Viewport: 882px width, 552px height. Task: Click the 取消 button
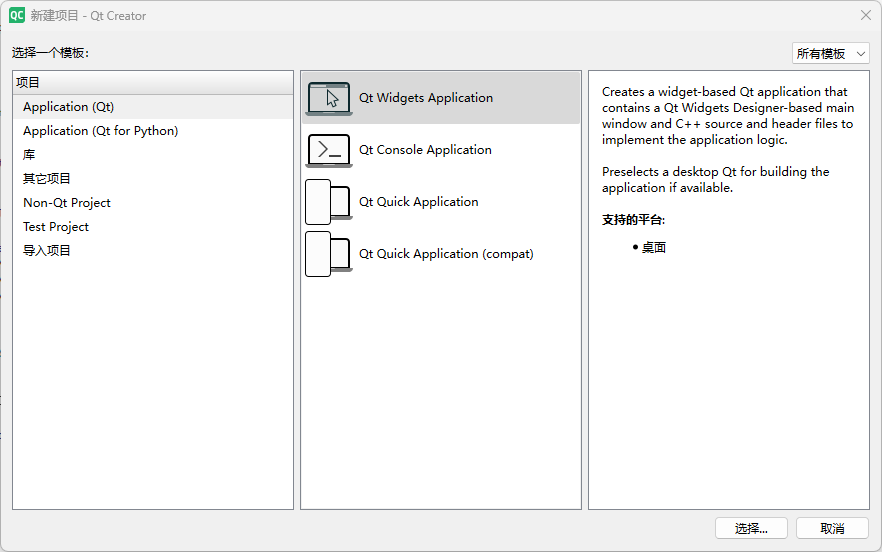(x=832, y=528)
